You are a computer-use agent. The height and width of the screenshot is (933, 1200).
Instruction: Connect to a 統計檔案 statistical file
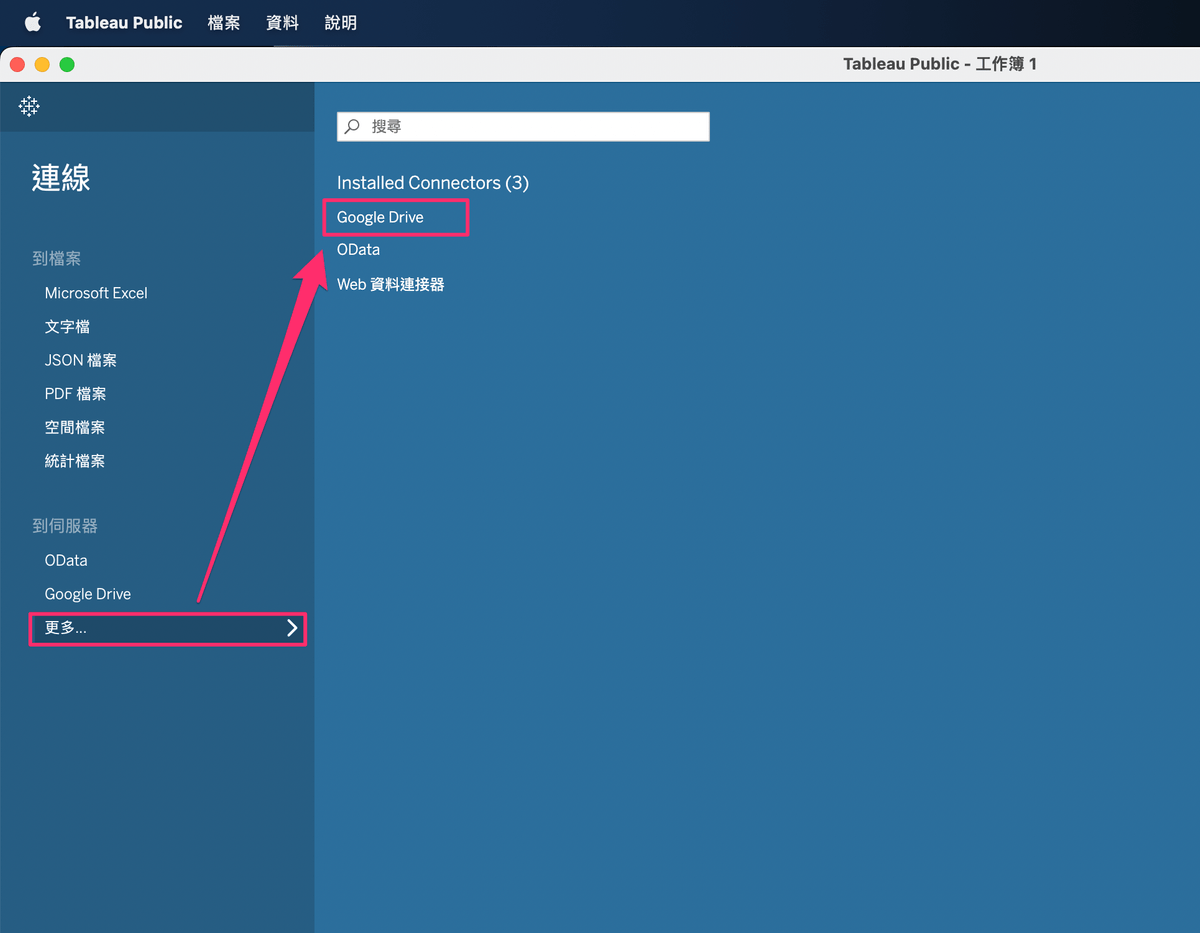[75, 461]
